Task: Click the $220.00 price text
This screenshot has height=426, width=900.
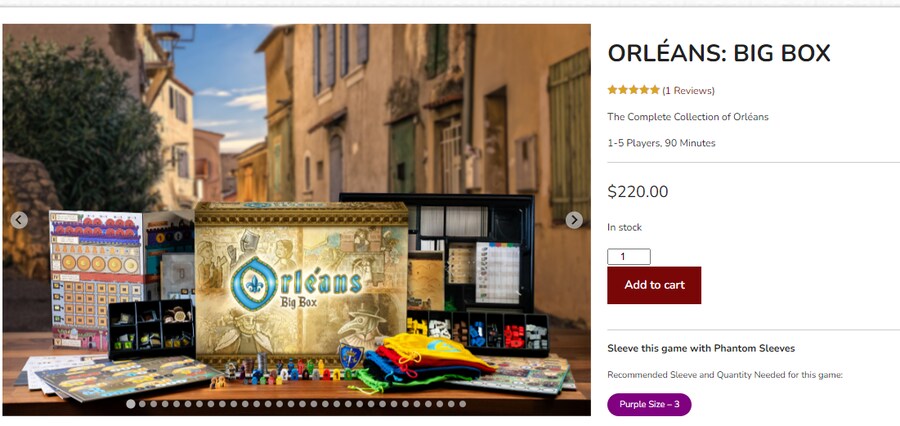Action: (x=638, y=192)
